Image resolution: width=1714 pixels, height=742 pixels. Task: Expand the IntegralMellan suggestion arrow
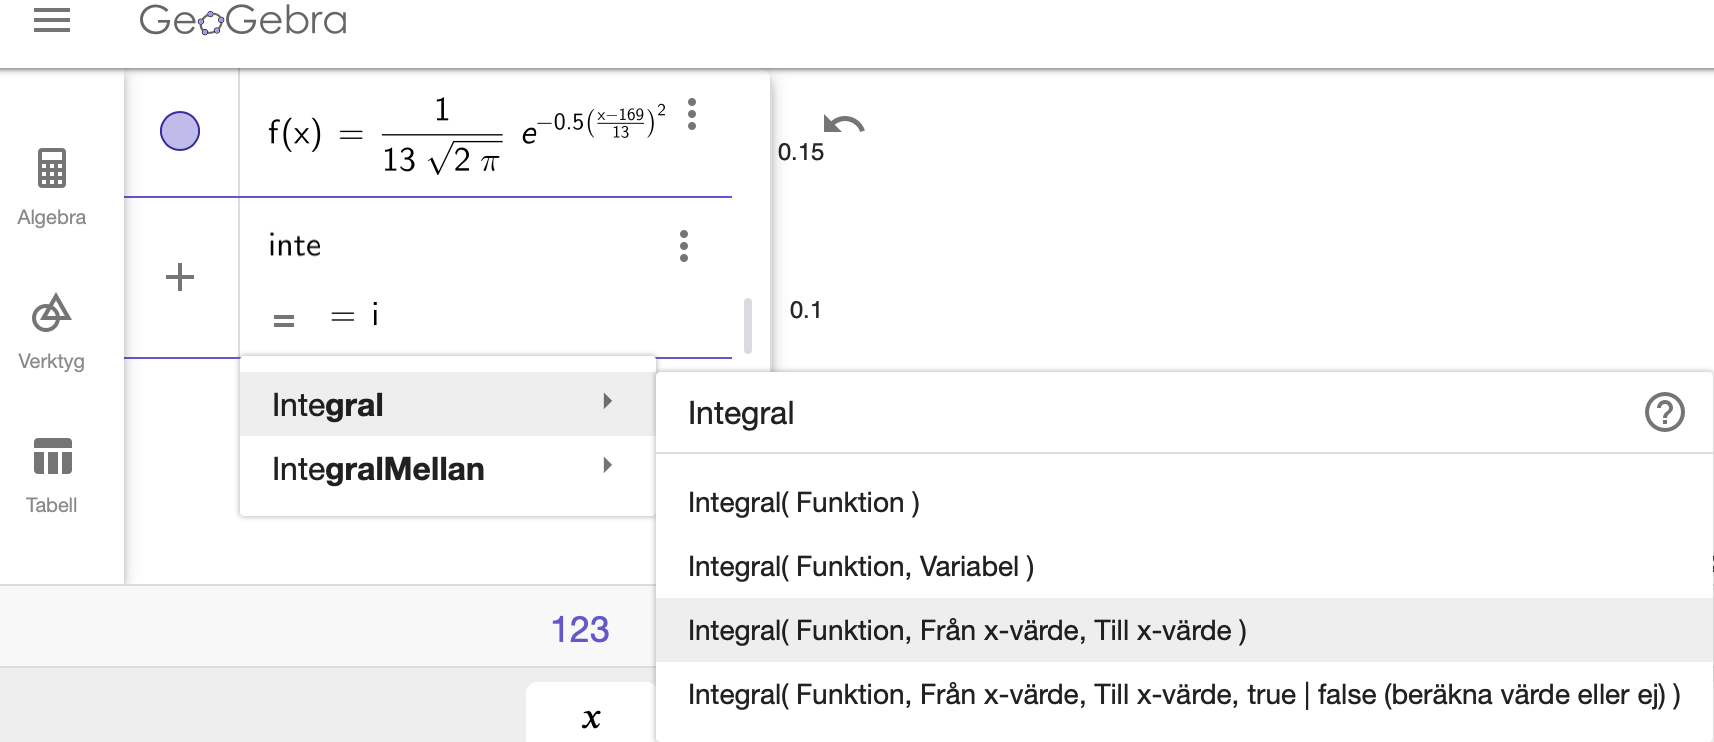607,466
